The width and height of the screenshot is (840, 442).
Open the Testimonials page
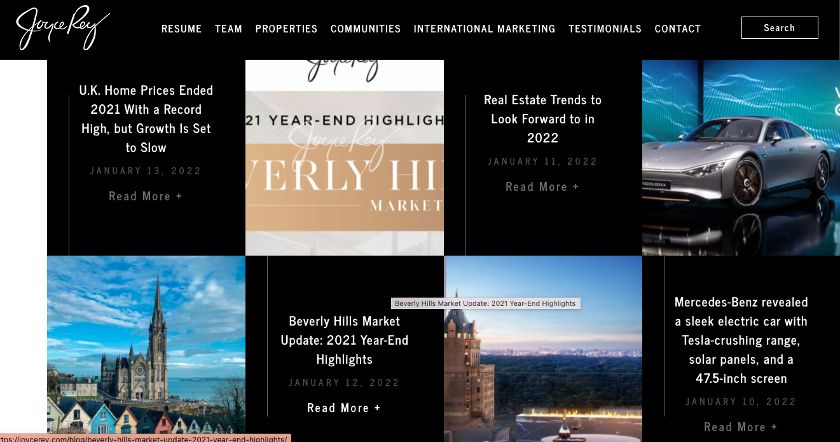[605, 29]
